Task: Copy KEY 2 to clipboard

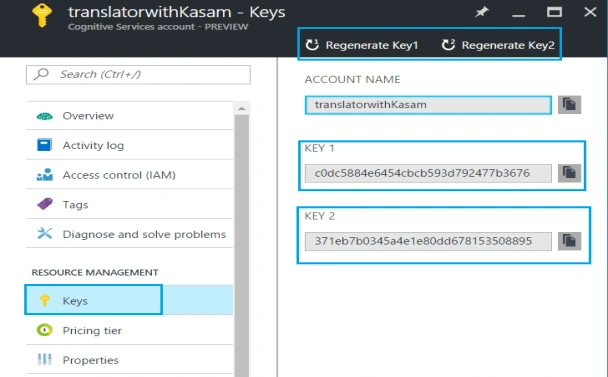Action: (x=569, y=241)
